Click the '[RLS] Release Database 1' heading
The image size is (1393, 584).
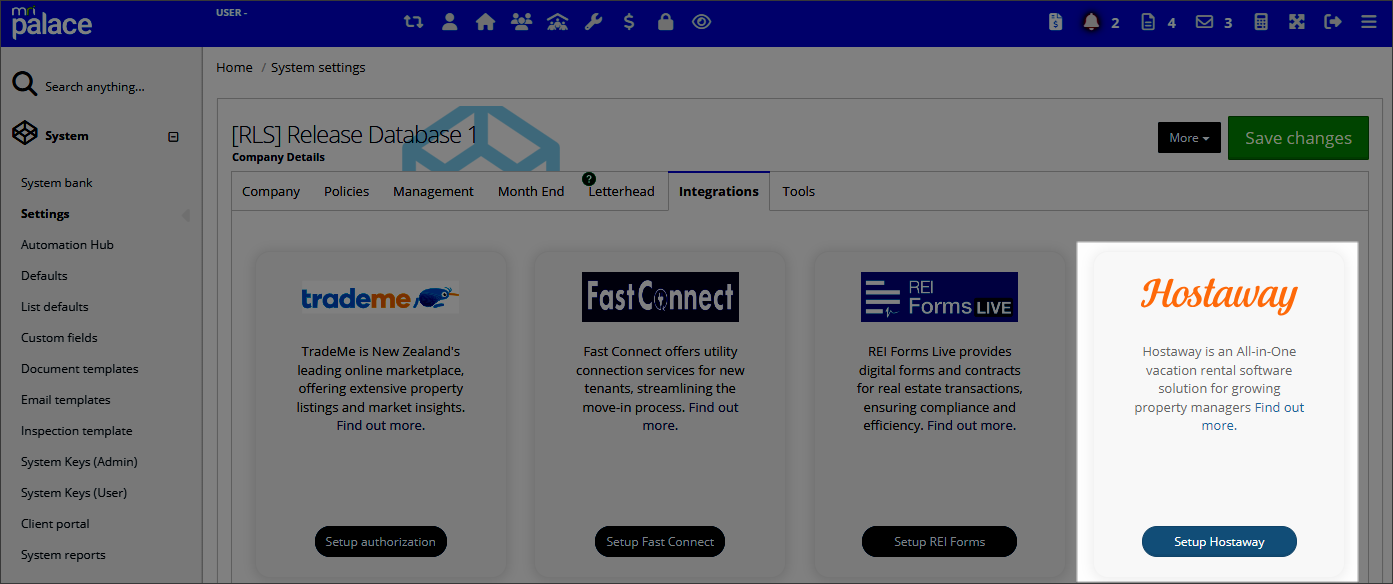coord(355,135)
